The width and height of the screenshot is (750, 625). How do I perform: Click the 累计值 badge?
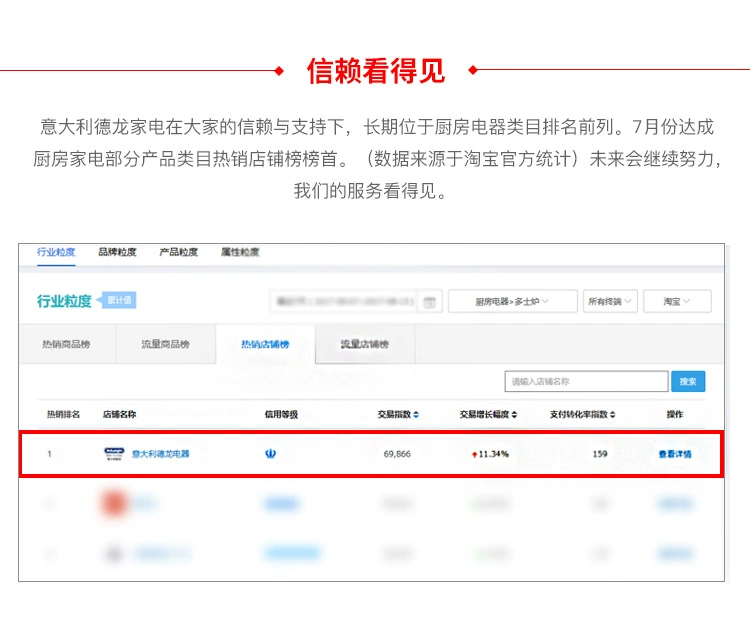(x=117, y=300)
